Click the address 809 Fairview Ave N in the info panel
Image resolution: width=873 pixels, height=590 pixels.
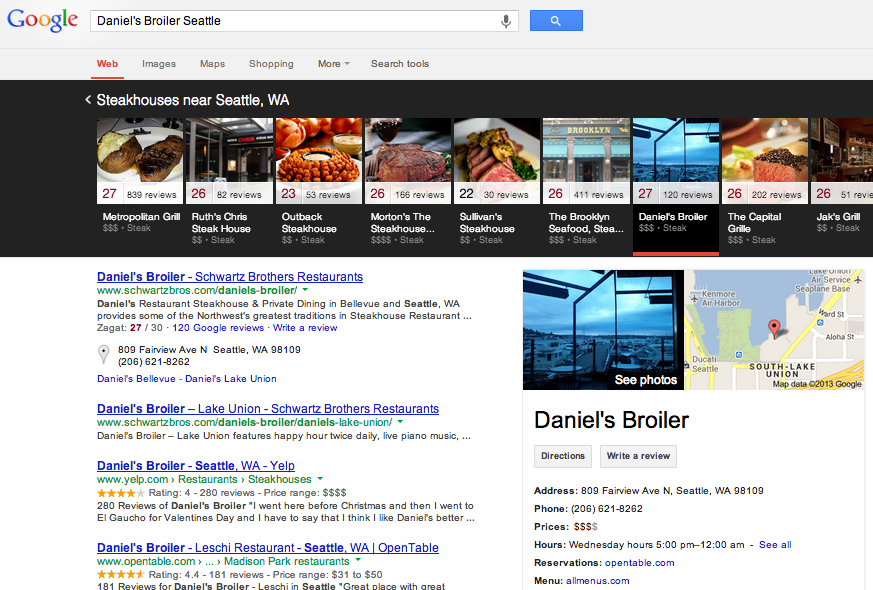coord(673,491)
